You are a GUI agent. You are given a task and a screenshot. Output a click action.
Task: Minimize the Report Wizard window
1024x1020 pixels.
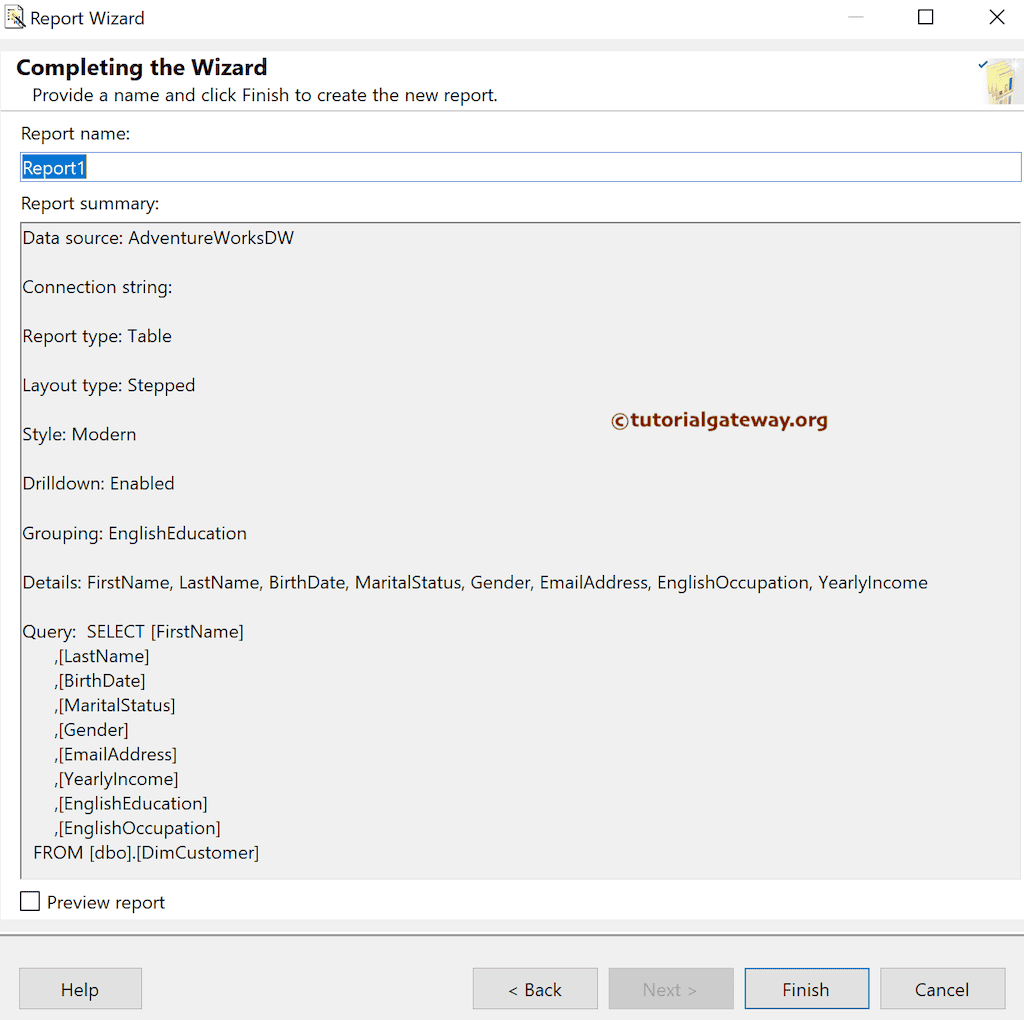856,17
